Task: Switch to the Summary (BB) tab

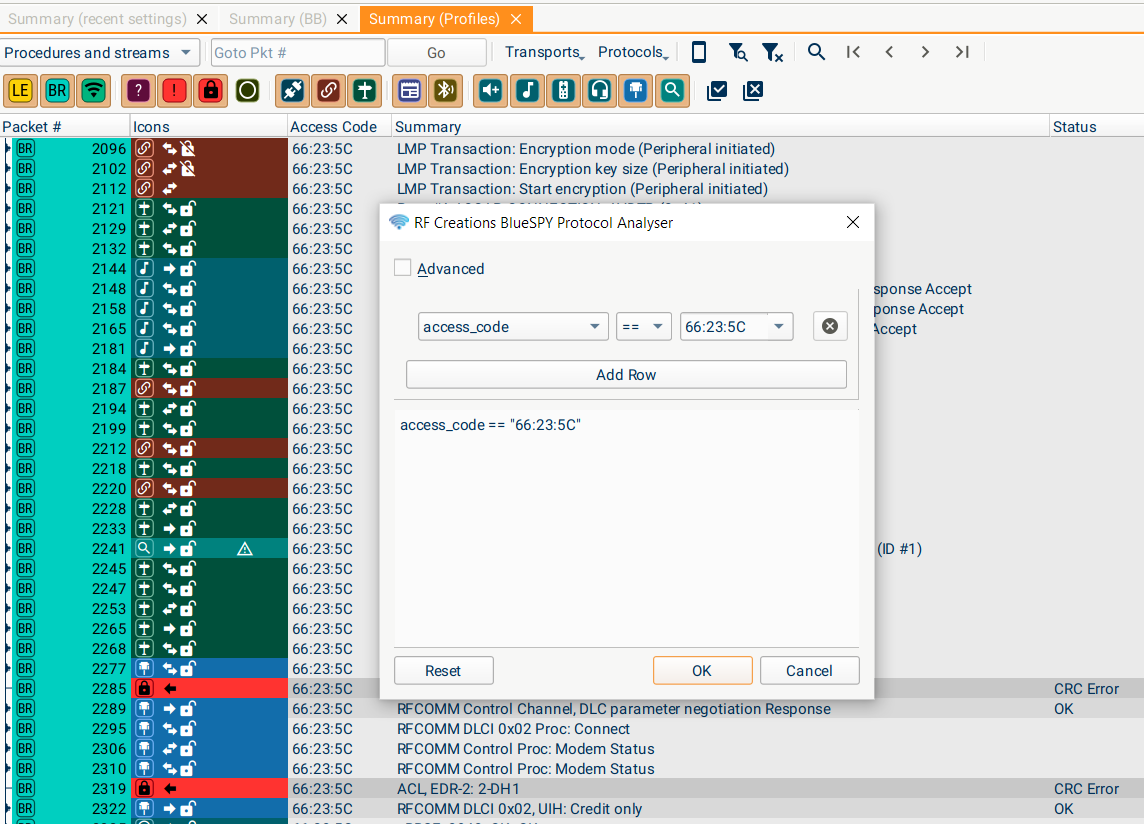Action: coord(276,19)
